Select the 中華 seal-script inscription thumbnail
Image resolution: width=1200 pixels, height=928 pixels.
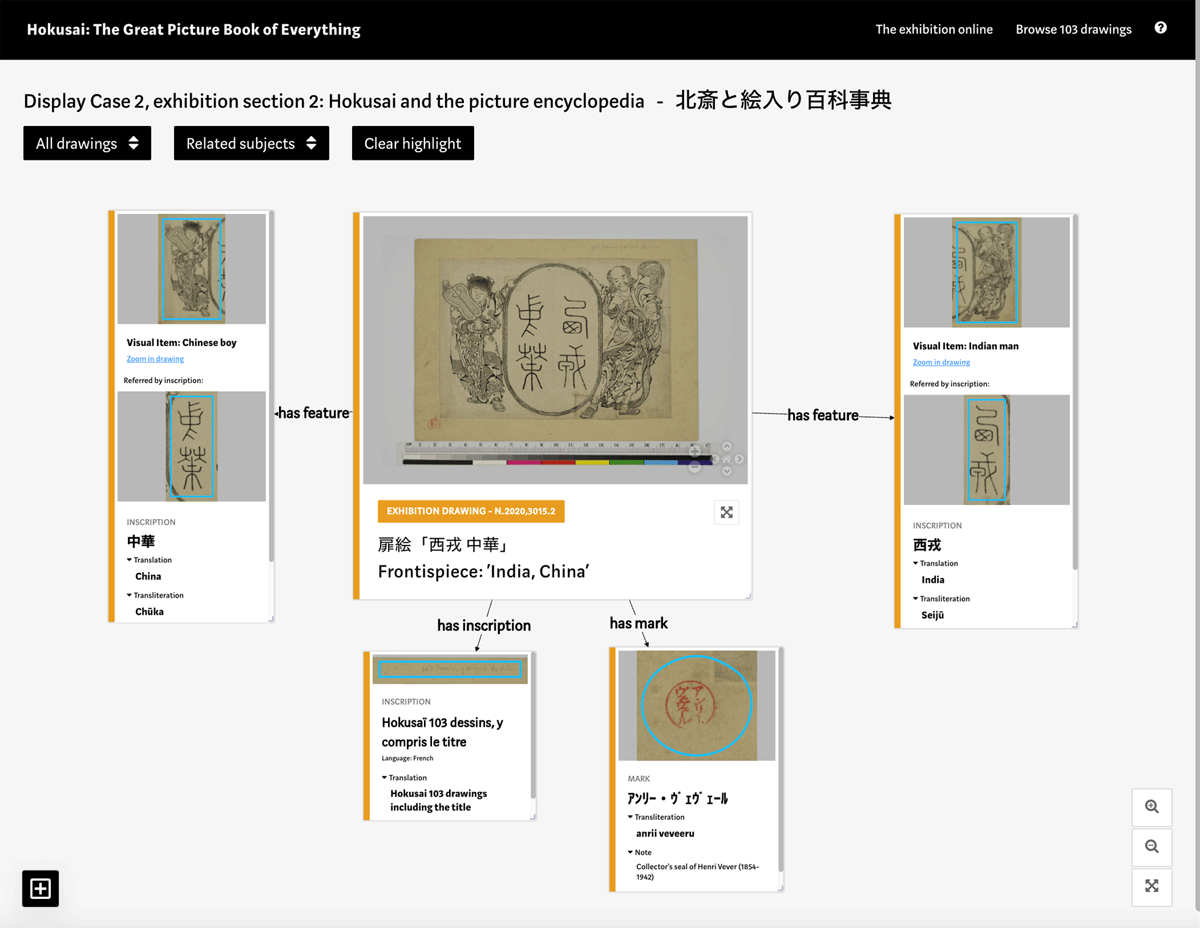click(x=192, y=446)
